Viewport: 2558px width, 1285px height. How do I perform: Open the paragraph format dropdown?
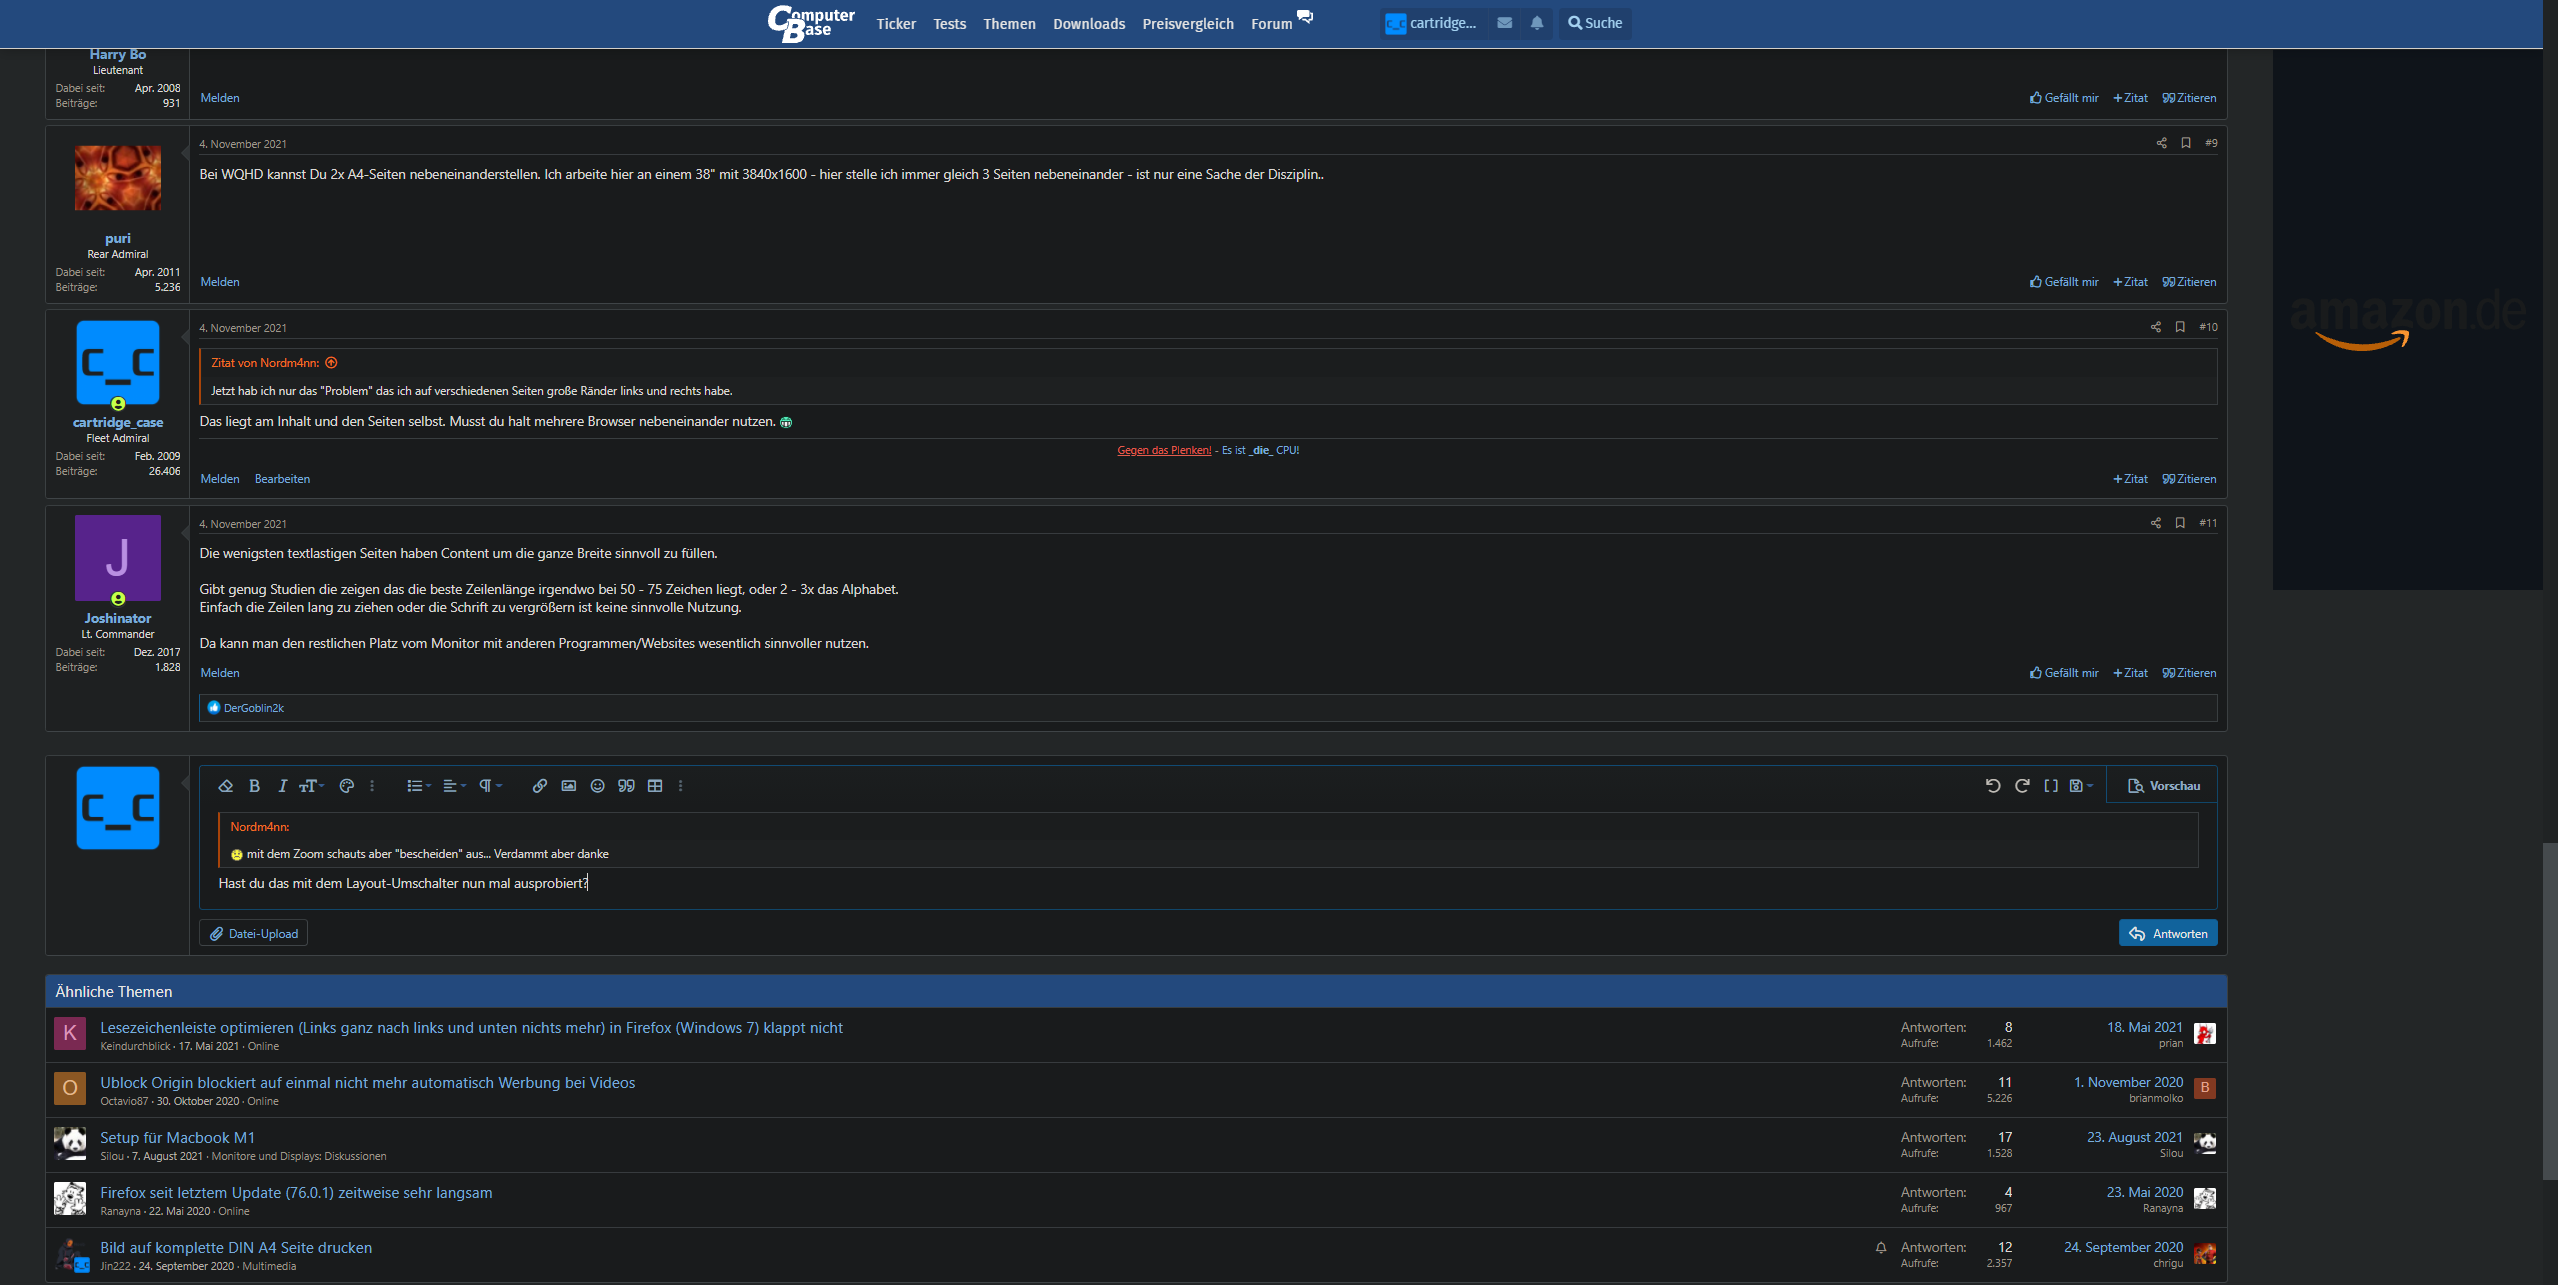[489, 786]
